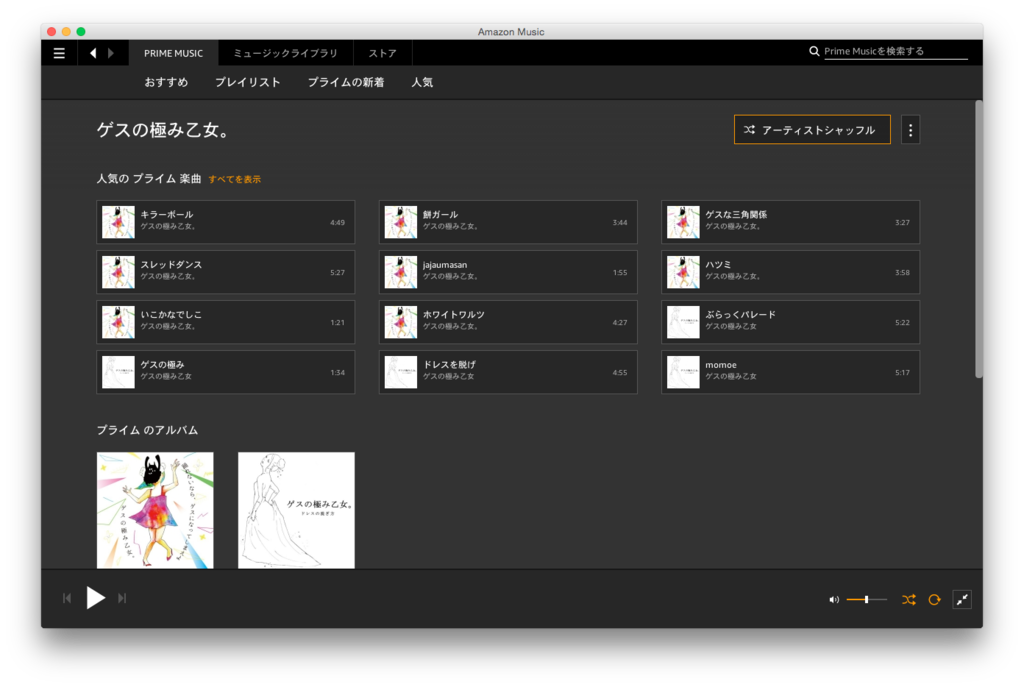Viewport: 1024px width, 687px height.
Task: Open the three-dot more options menu
Action: coord(910,130)
